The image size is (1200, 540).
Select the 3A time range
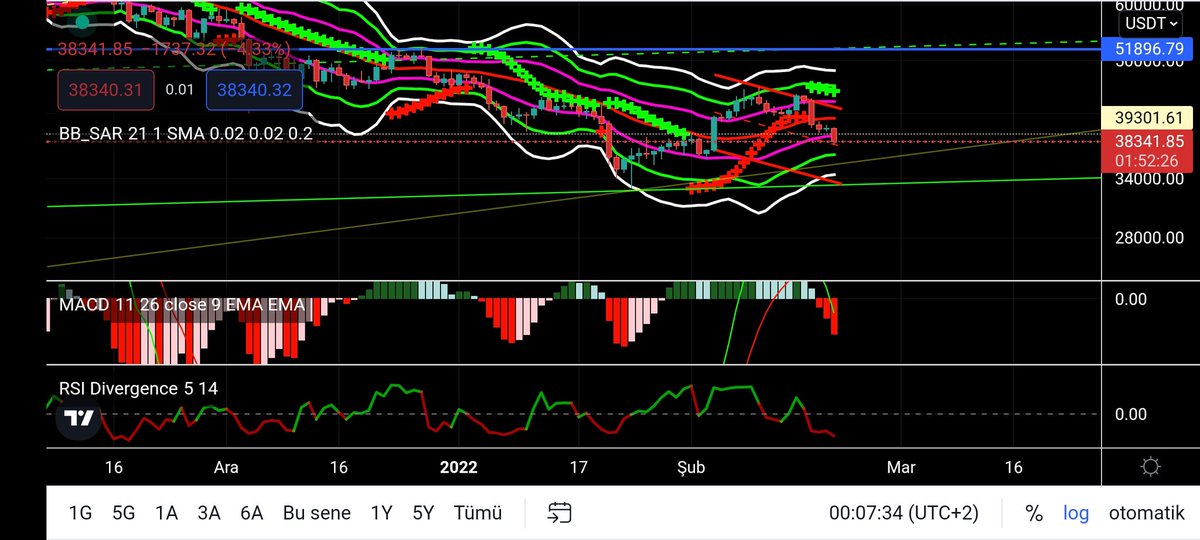coord(208,513)
